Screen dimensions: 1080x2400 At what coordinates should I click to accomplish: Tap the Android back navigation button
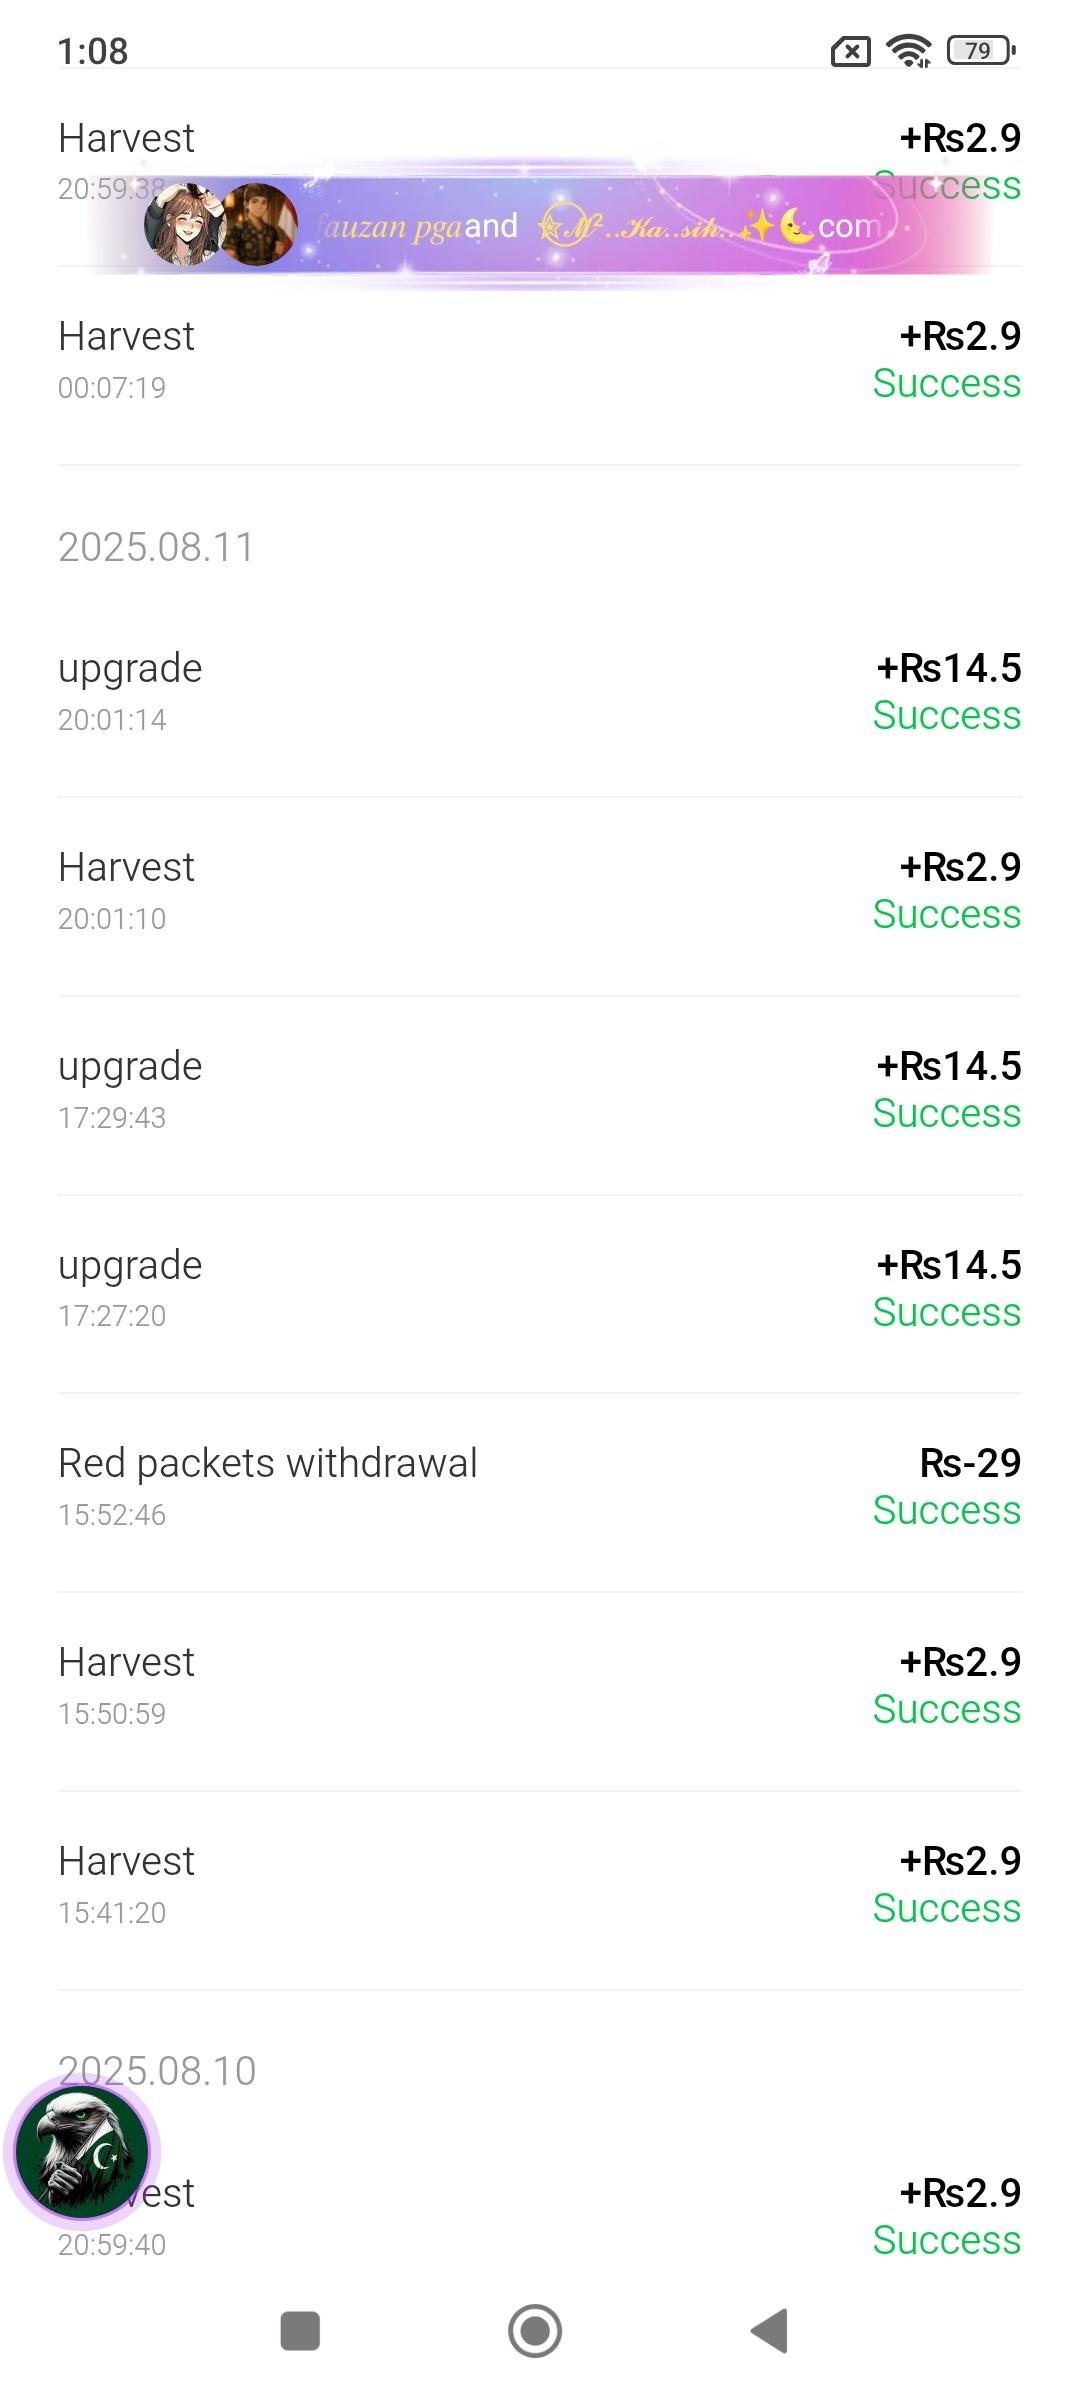coord(771,2331)
